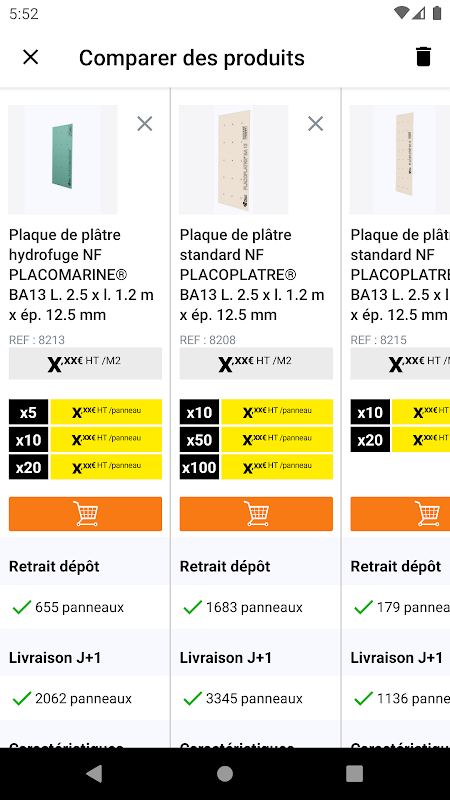Select x100 quantity price for ref 8208
450x800 pixels.
pos(256,467)
